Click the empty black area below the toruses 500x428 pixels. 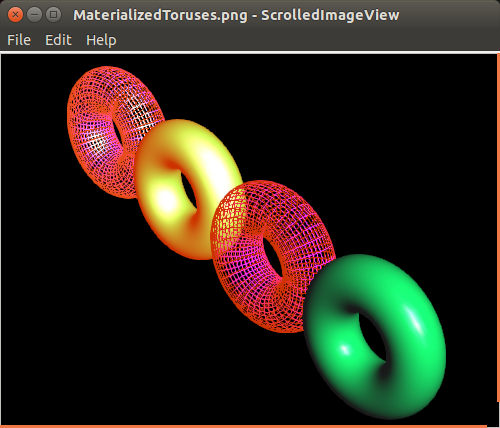(133, 350)
